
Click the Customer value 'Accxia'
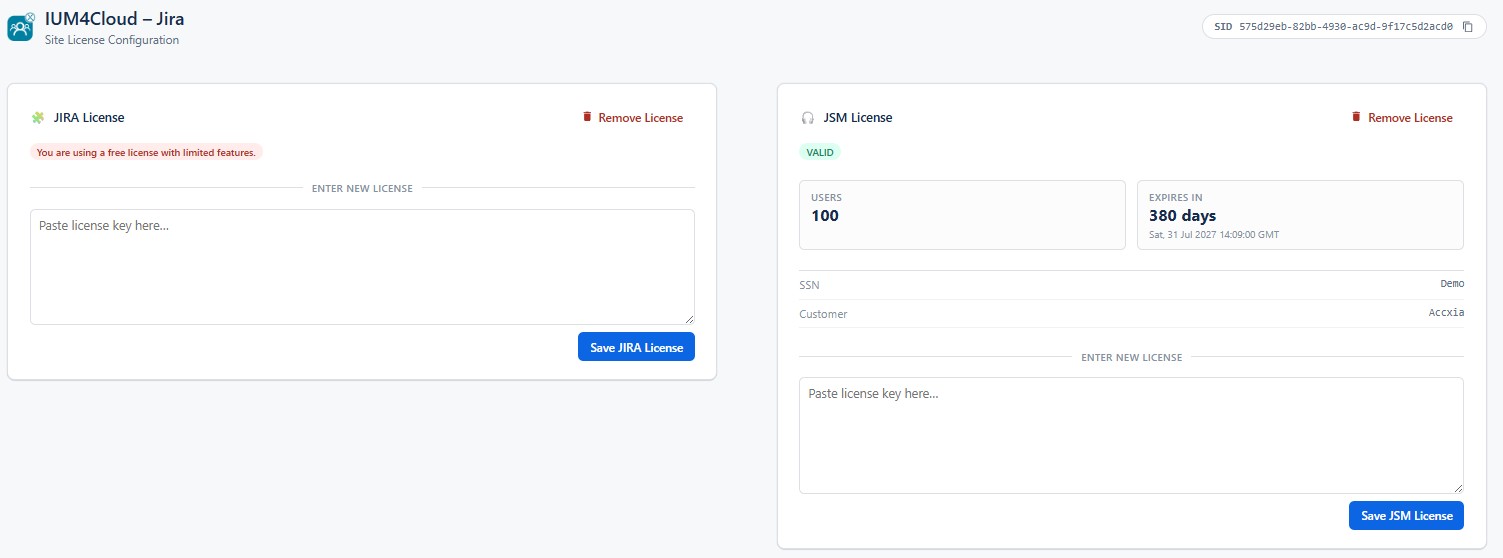coord(1446,313)
